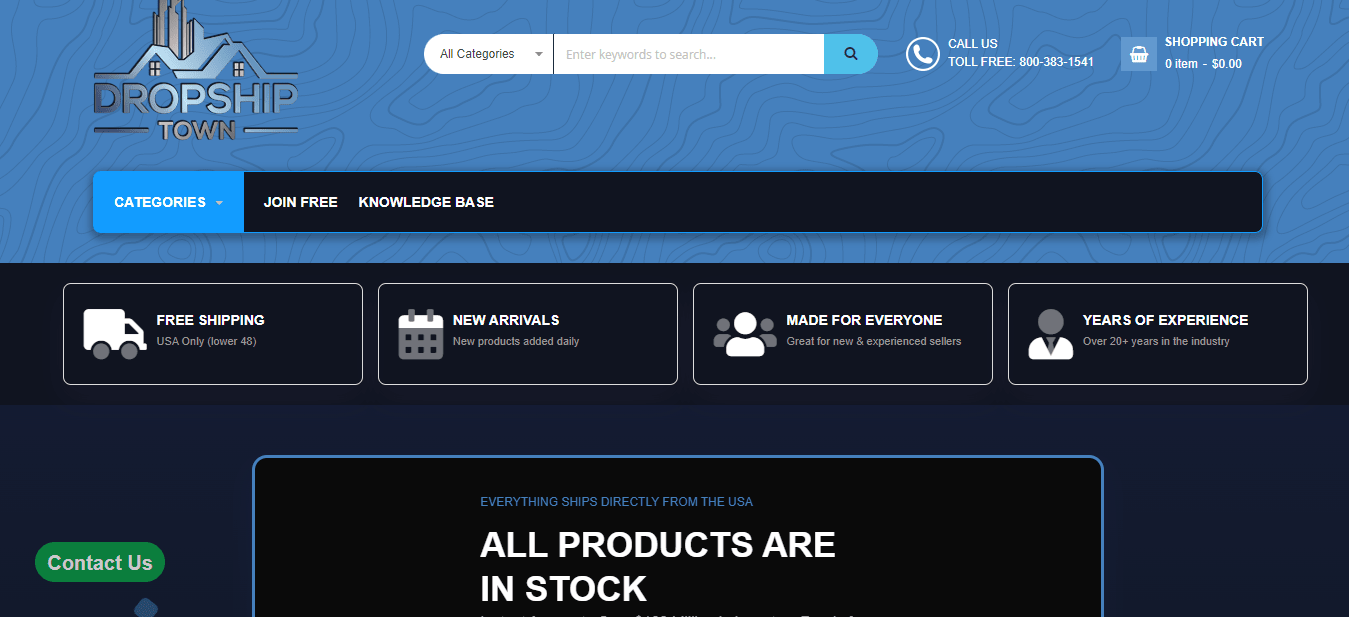
Task: Click the delivery truck Free Shipping icon
Action: coord(114,334)
